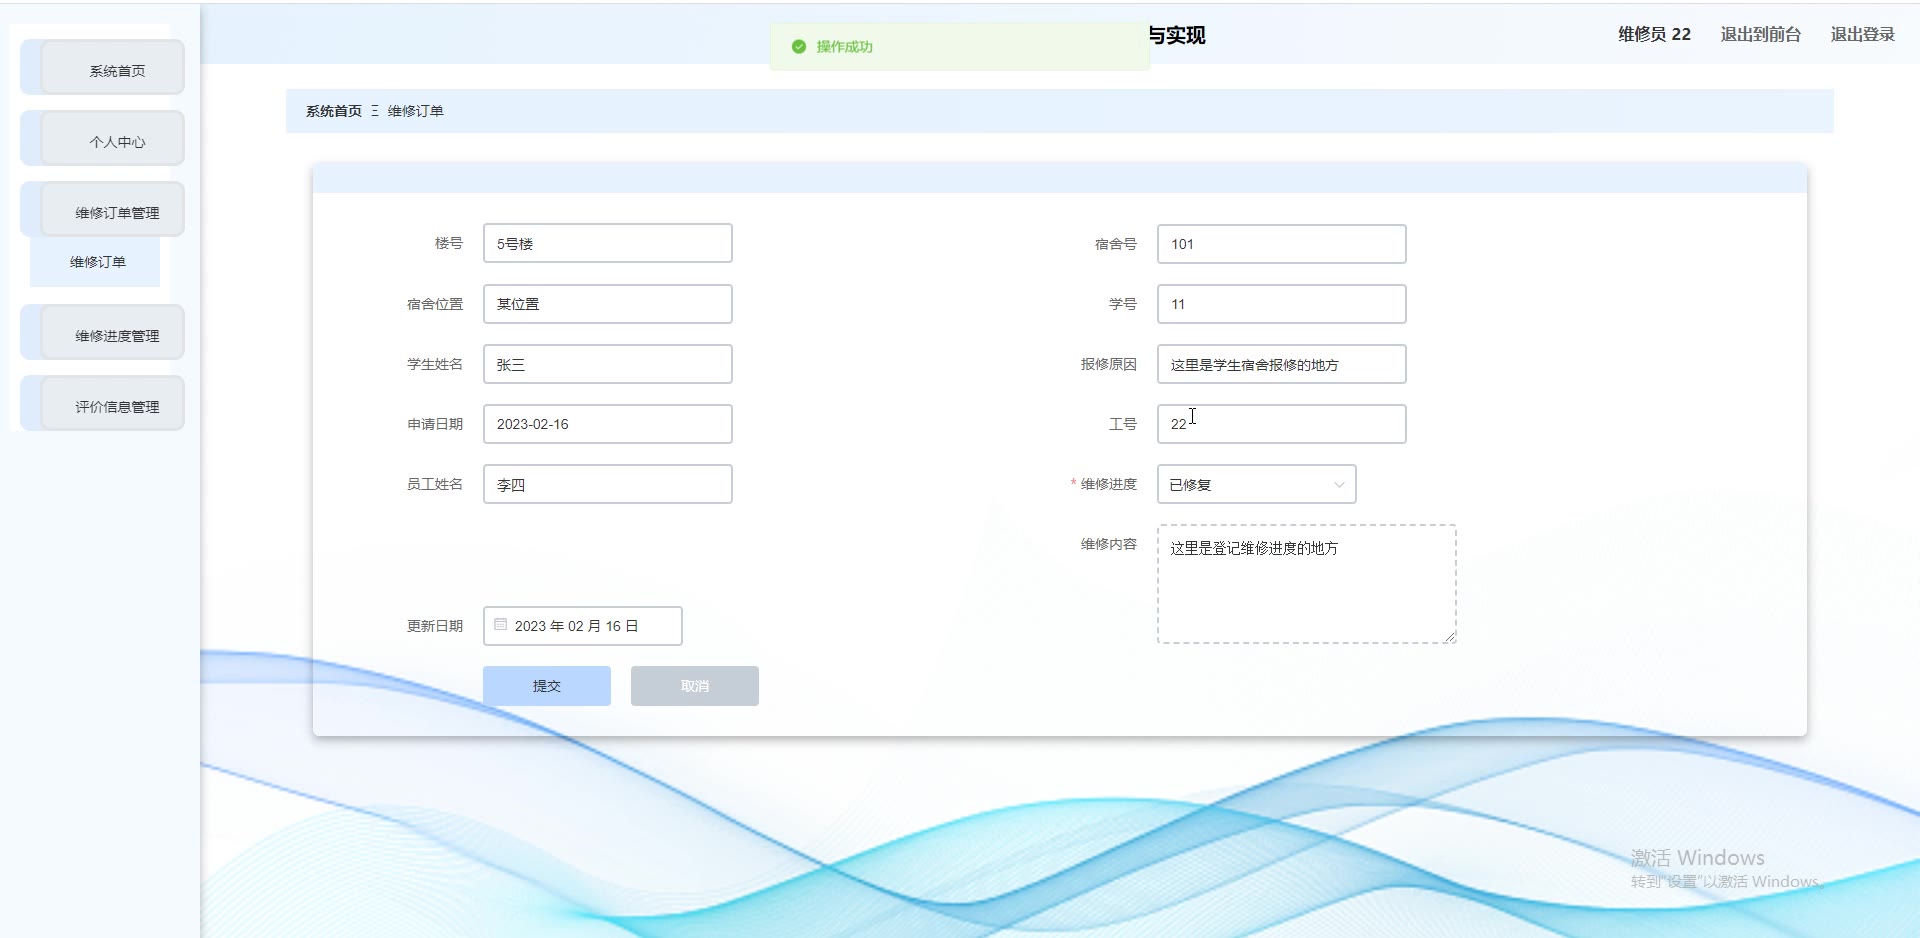The image size is (1920, 938).
Task: Click the 申请日期 input field
Action: 608,424
